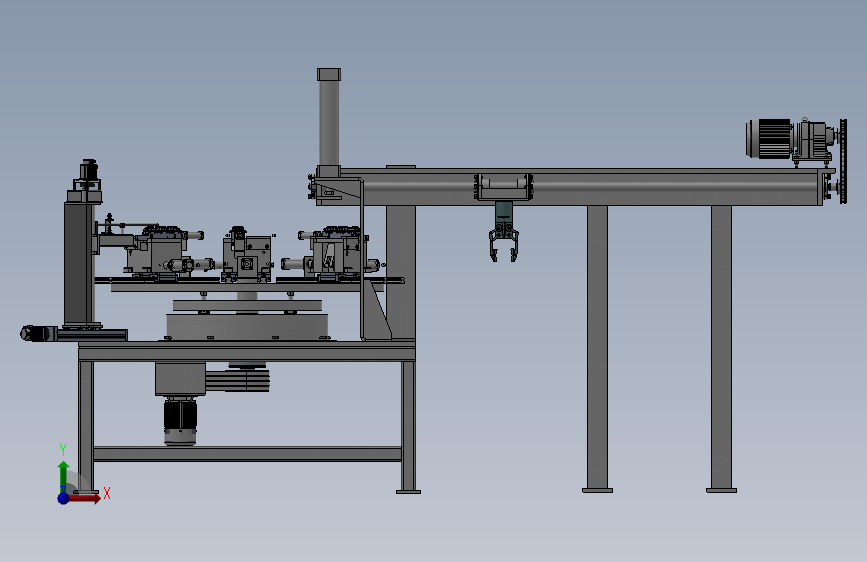
Task: Click the blue Z axis ball of the triad
Action: pyautogui.click(x=63, y=498)
